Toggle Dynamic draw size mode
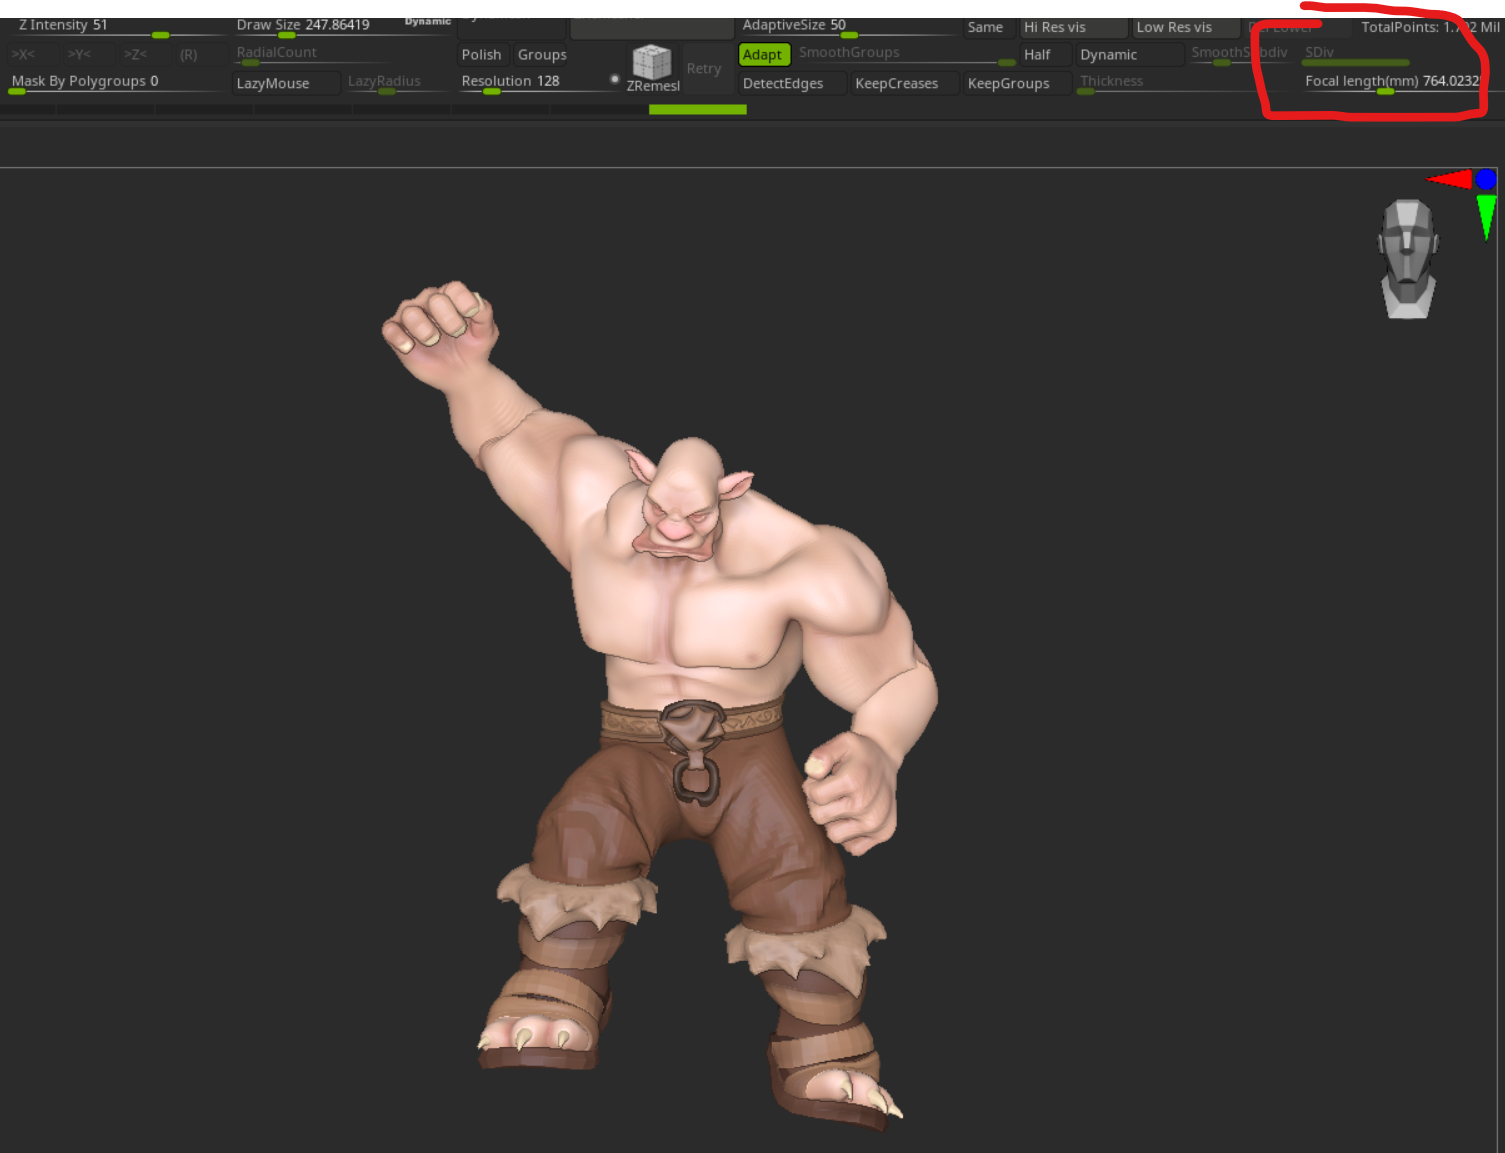The width and height of the screenshot is (1505, 1153). tap(428, 22)
